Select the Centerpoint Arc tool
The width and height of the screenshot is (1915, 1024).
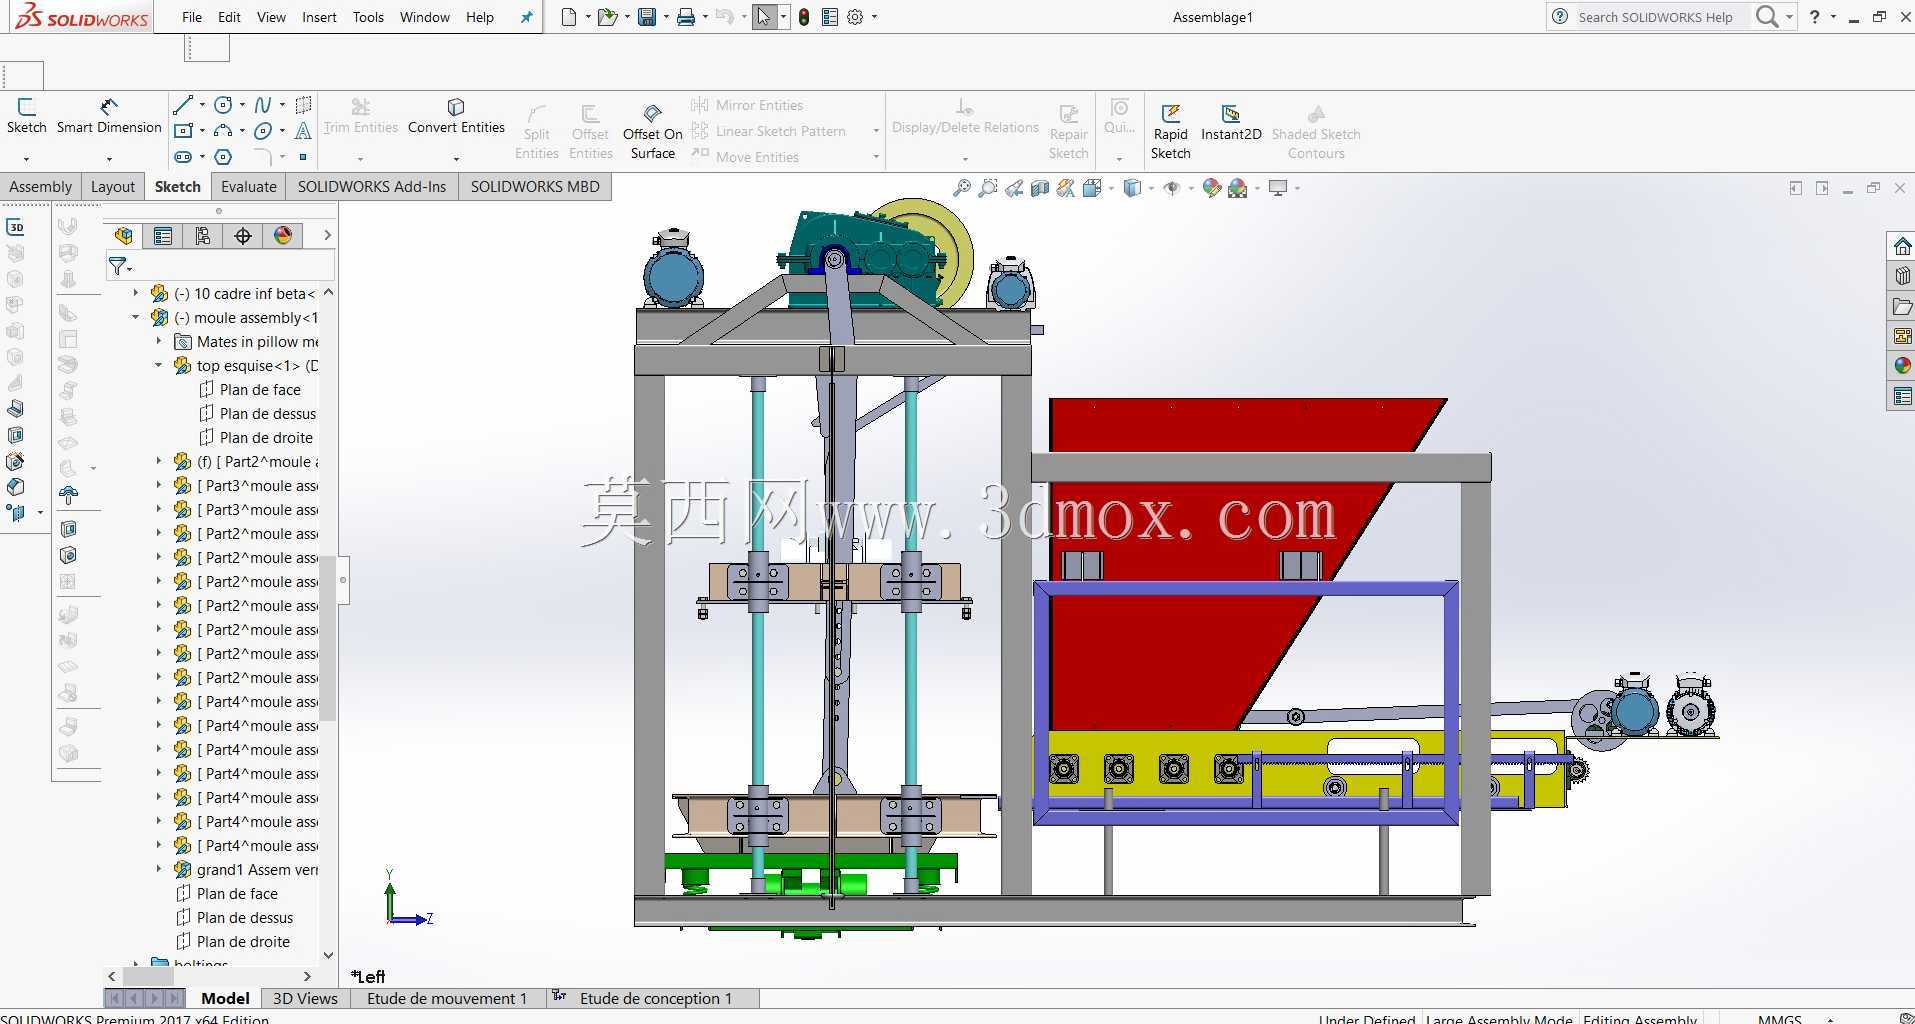[224, 131]
